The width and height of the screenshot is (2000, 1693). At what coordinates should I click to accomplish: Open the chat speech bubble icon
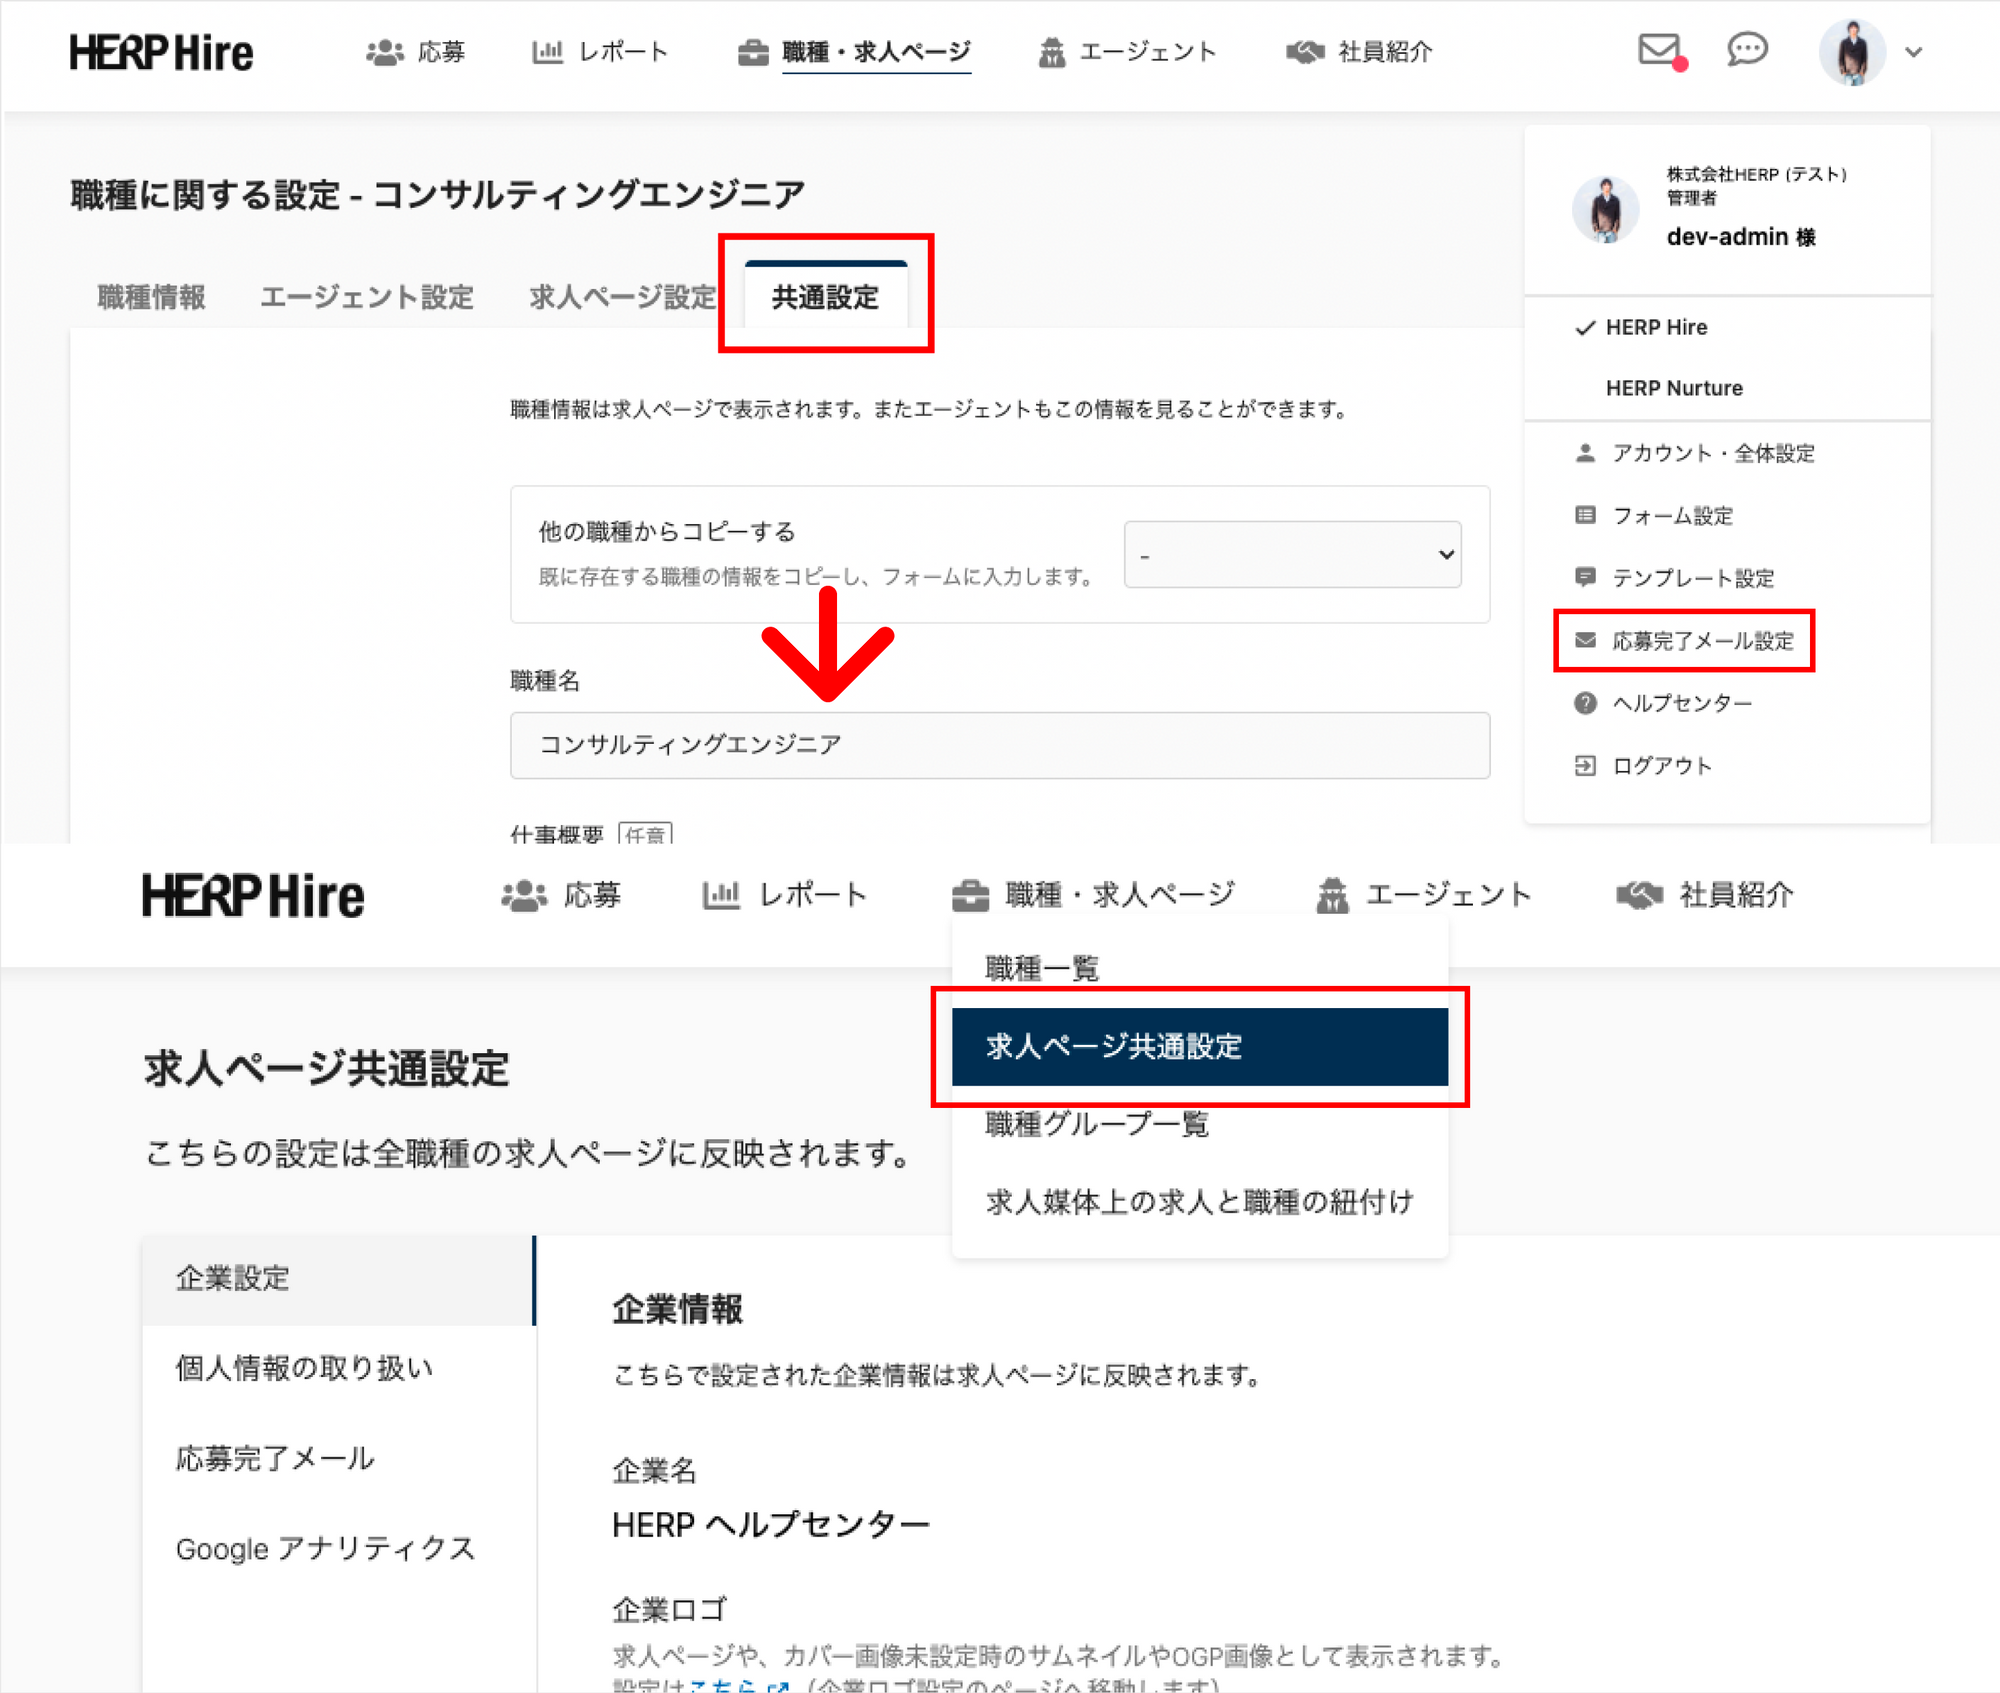[x=1747, y=50]
